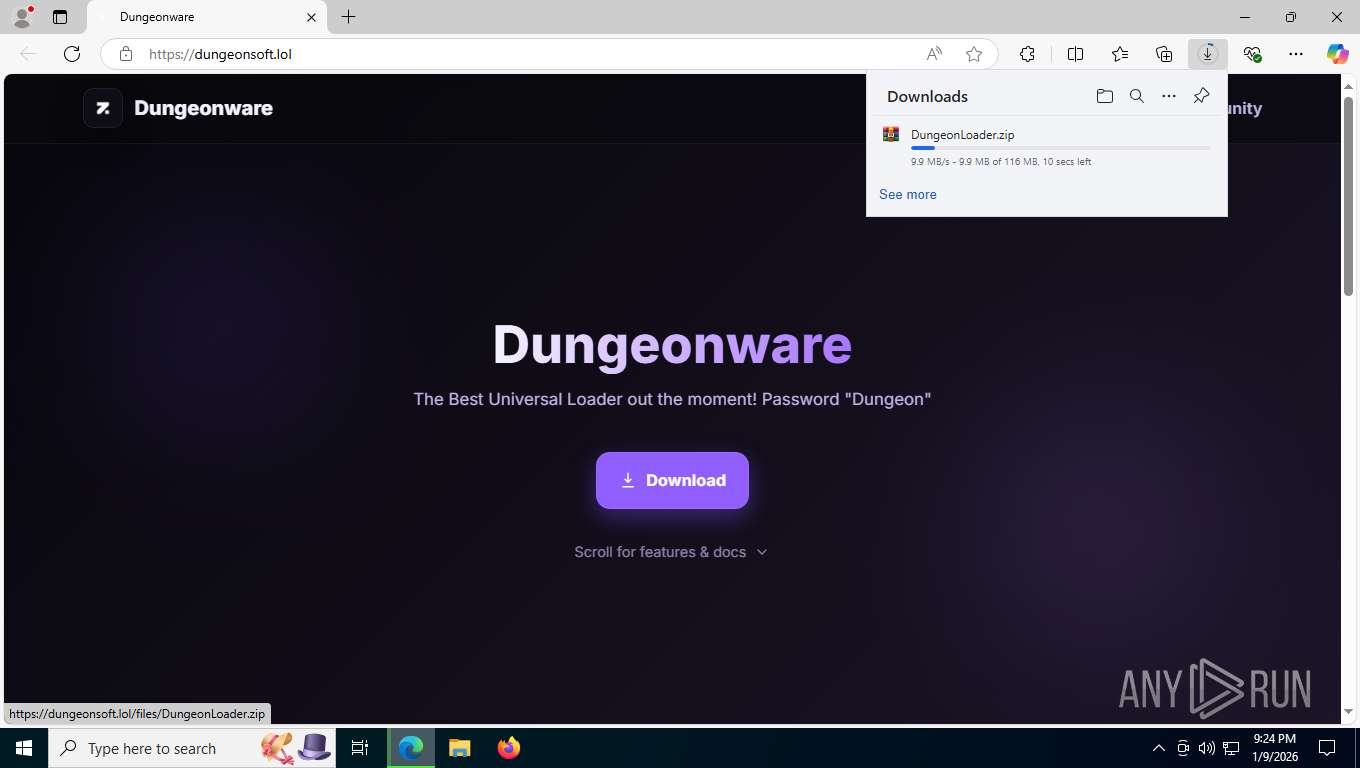Open the Favorites list icon

1120,54
